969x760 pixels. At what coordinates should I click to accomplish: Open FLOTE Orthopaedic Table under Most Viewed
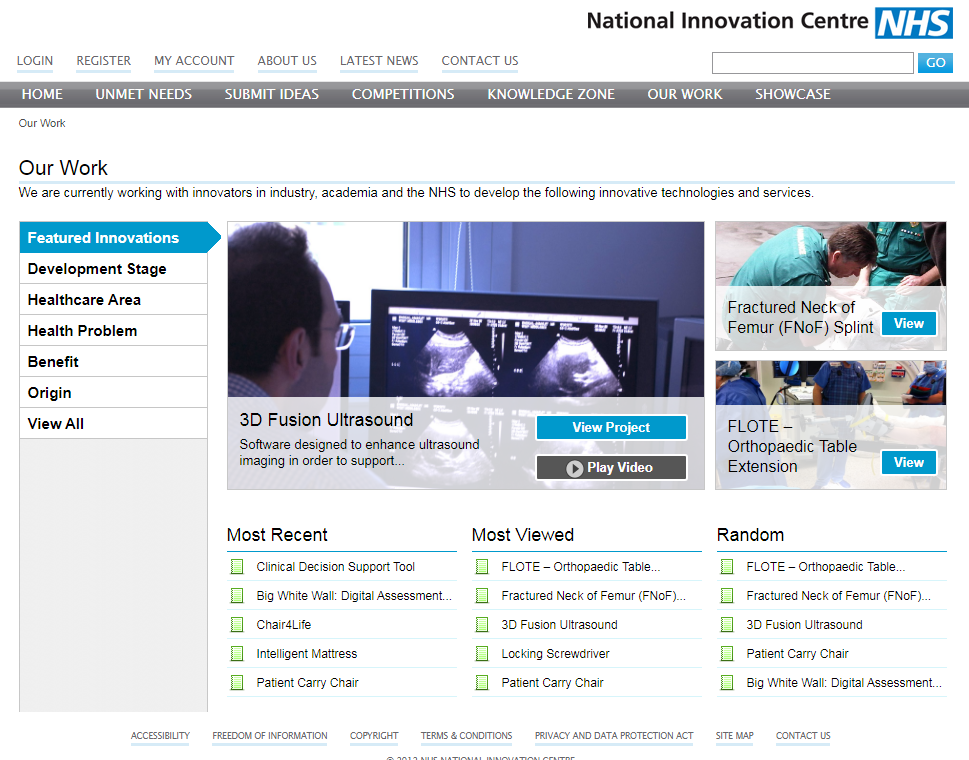click(x=581, y=567)
